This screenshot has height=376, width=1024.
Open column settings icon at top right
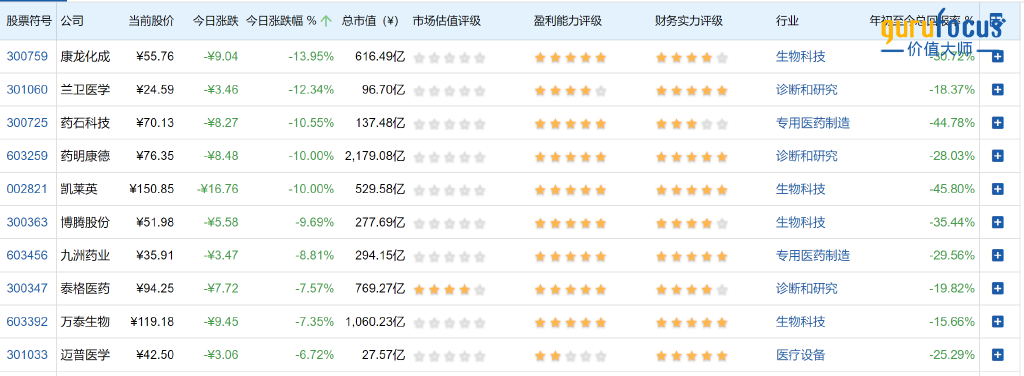tap(997, 20)
